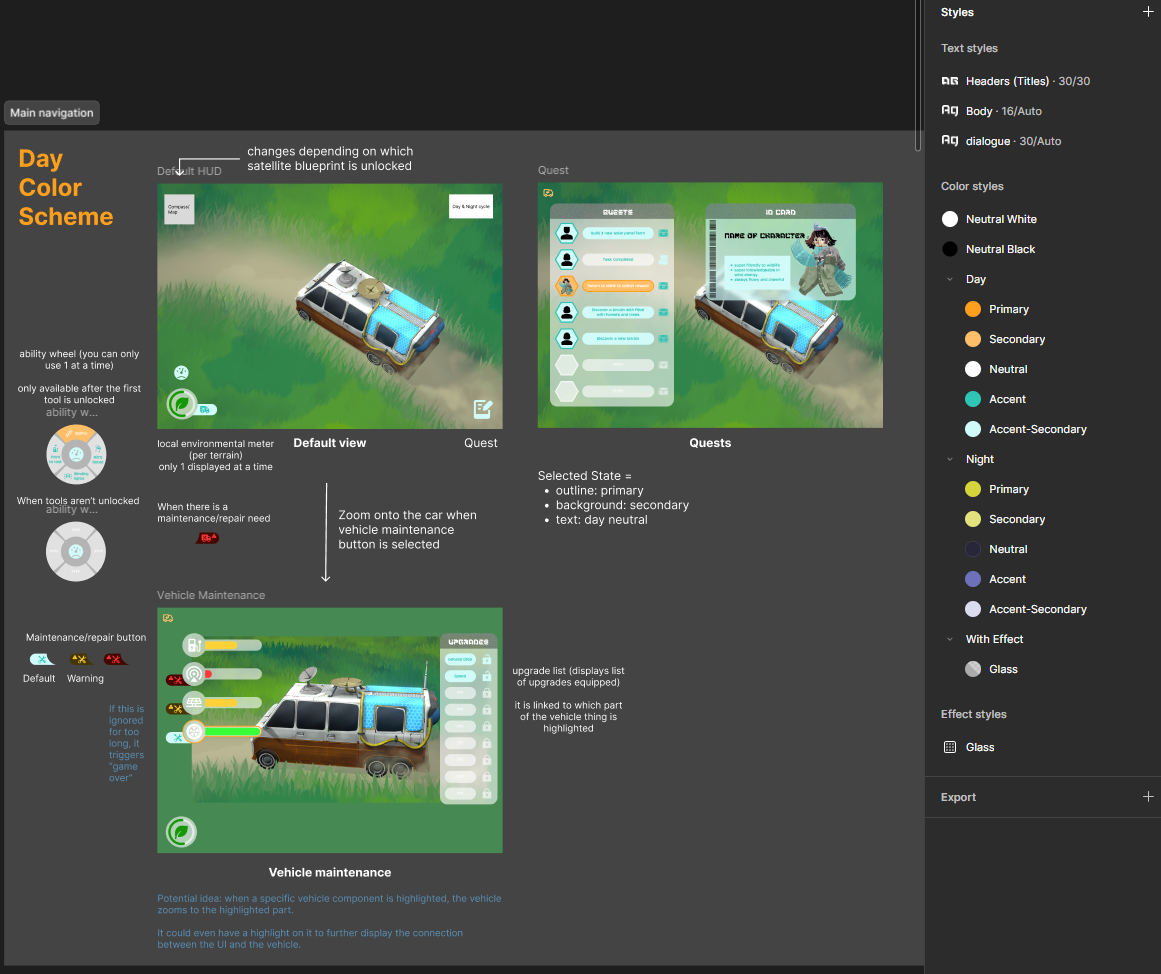Screen dimensions: 1161x974
Task: Select the Day & Night cycle box
Action: coord(470,206)
